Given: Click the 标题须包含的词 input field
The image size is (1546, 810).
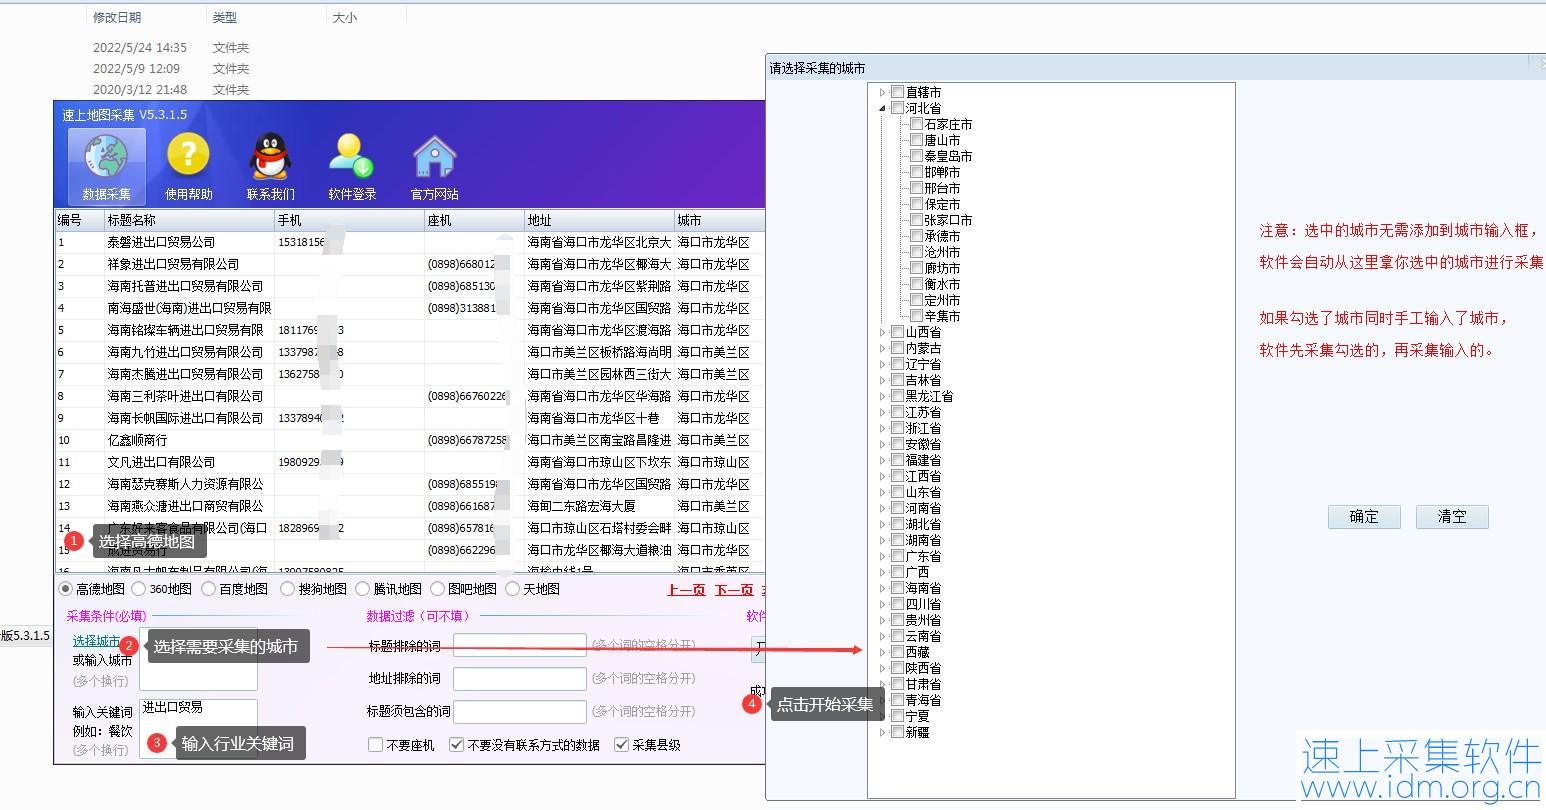Looking at the screenshot, I should tap(520, 712).
